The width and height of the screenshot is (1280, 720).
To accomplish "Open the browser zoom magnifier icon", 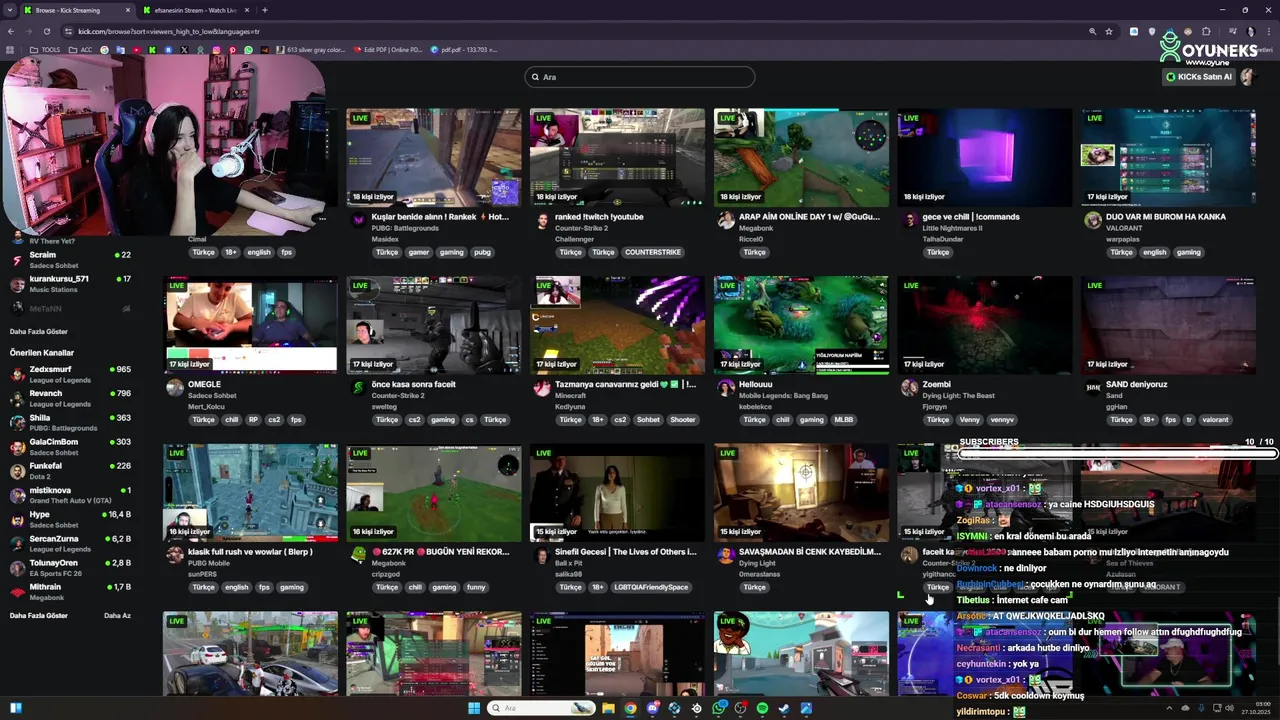I will [x=1092, y=31].
